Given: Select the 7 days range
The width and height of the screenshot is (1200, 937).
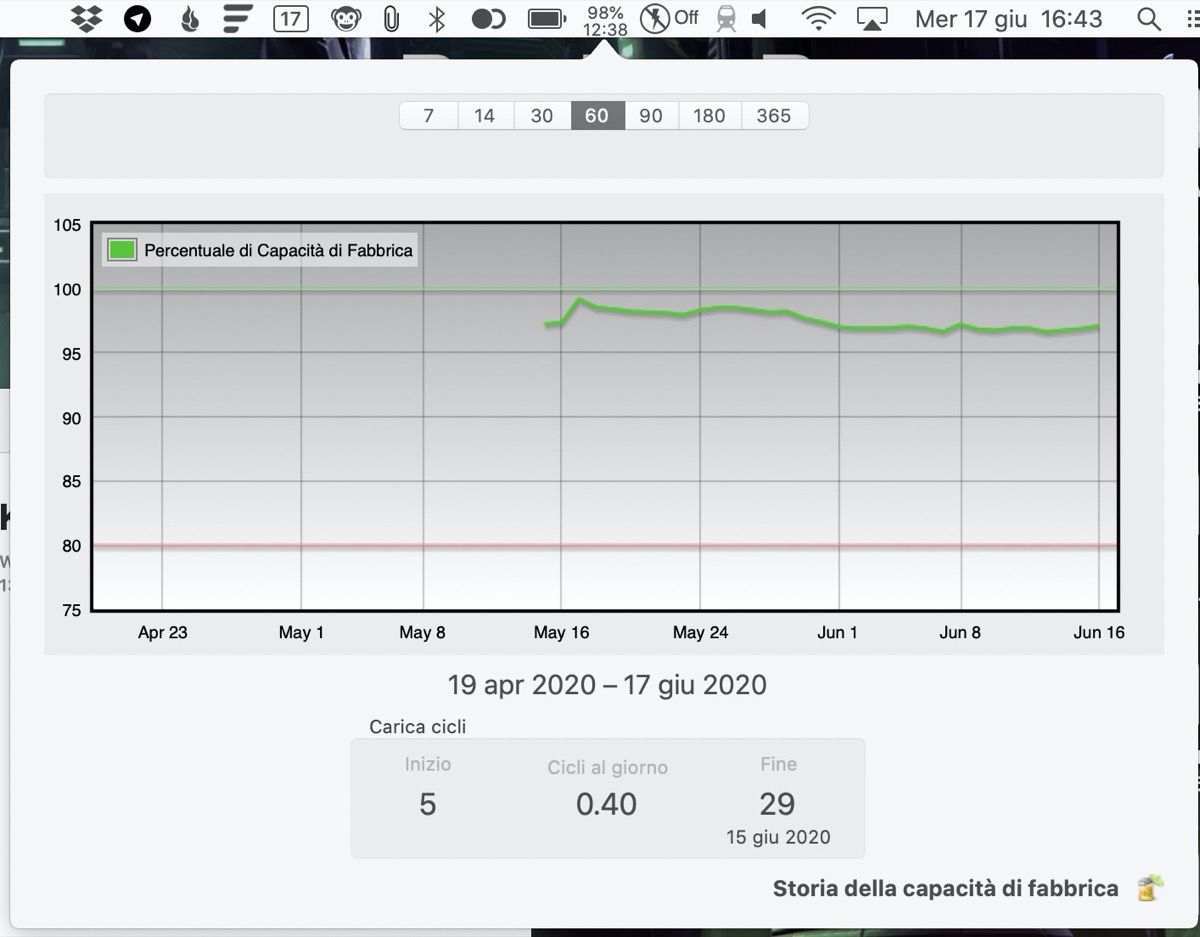Looking at the screenshot, I should point(429,116).
